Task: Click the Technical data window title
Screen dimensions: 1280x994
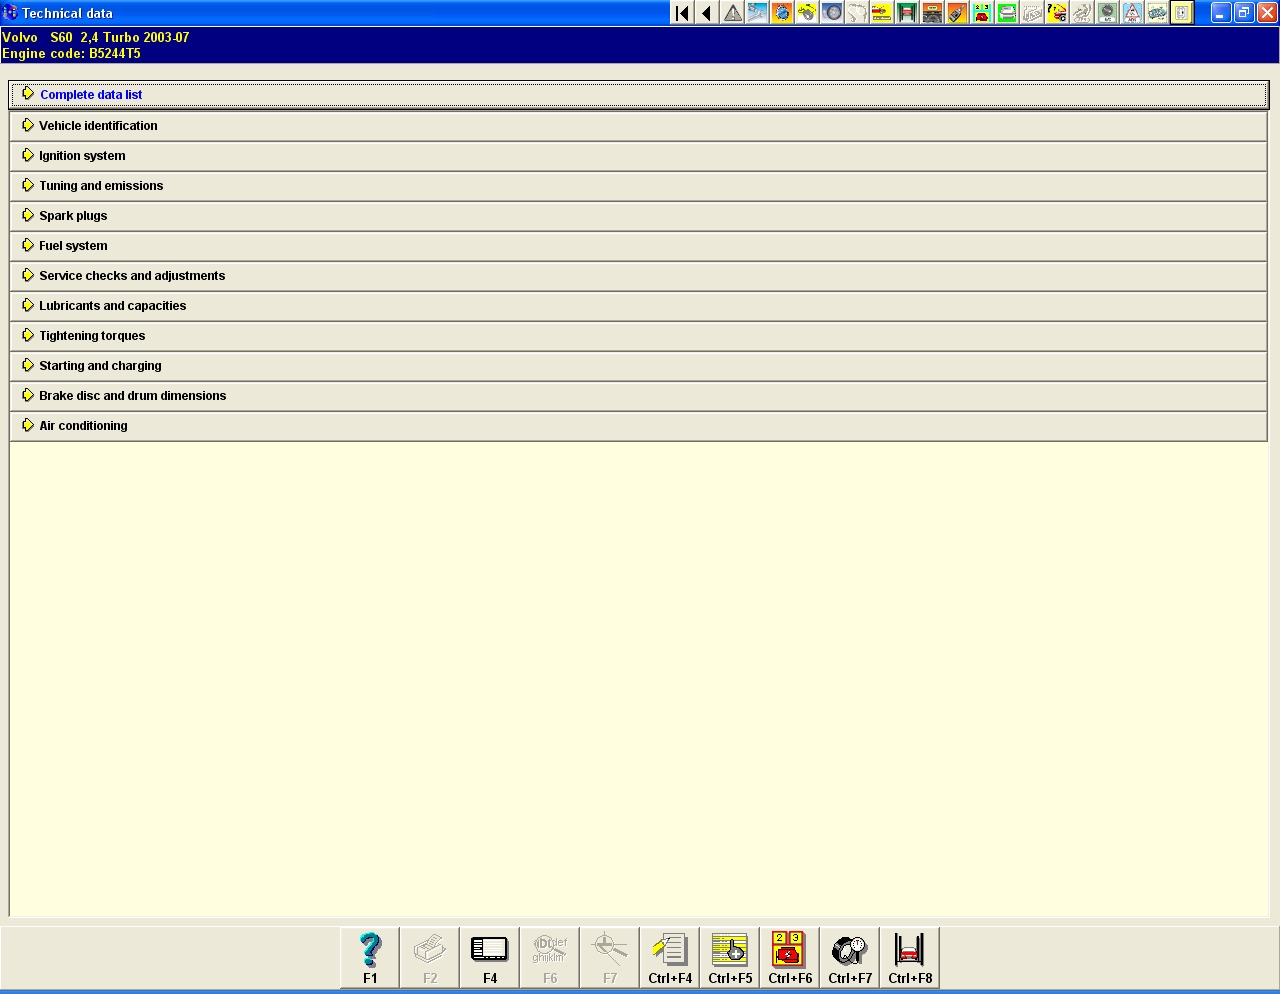Action: pos(67,13)
